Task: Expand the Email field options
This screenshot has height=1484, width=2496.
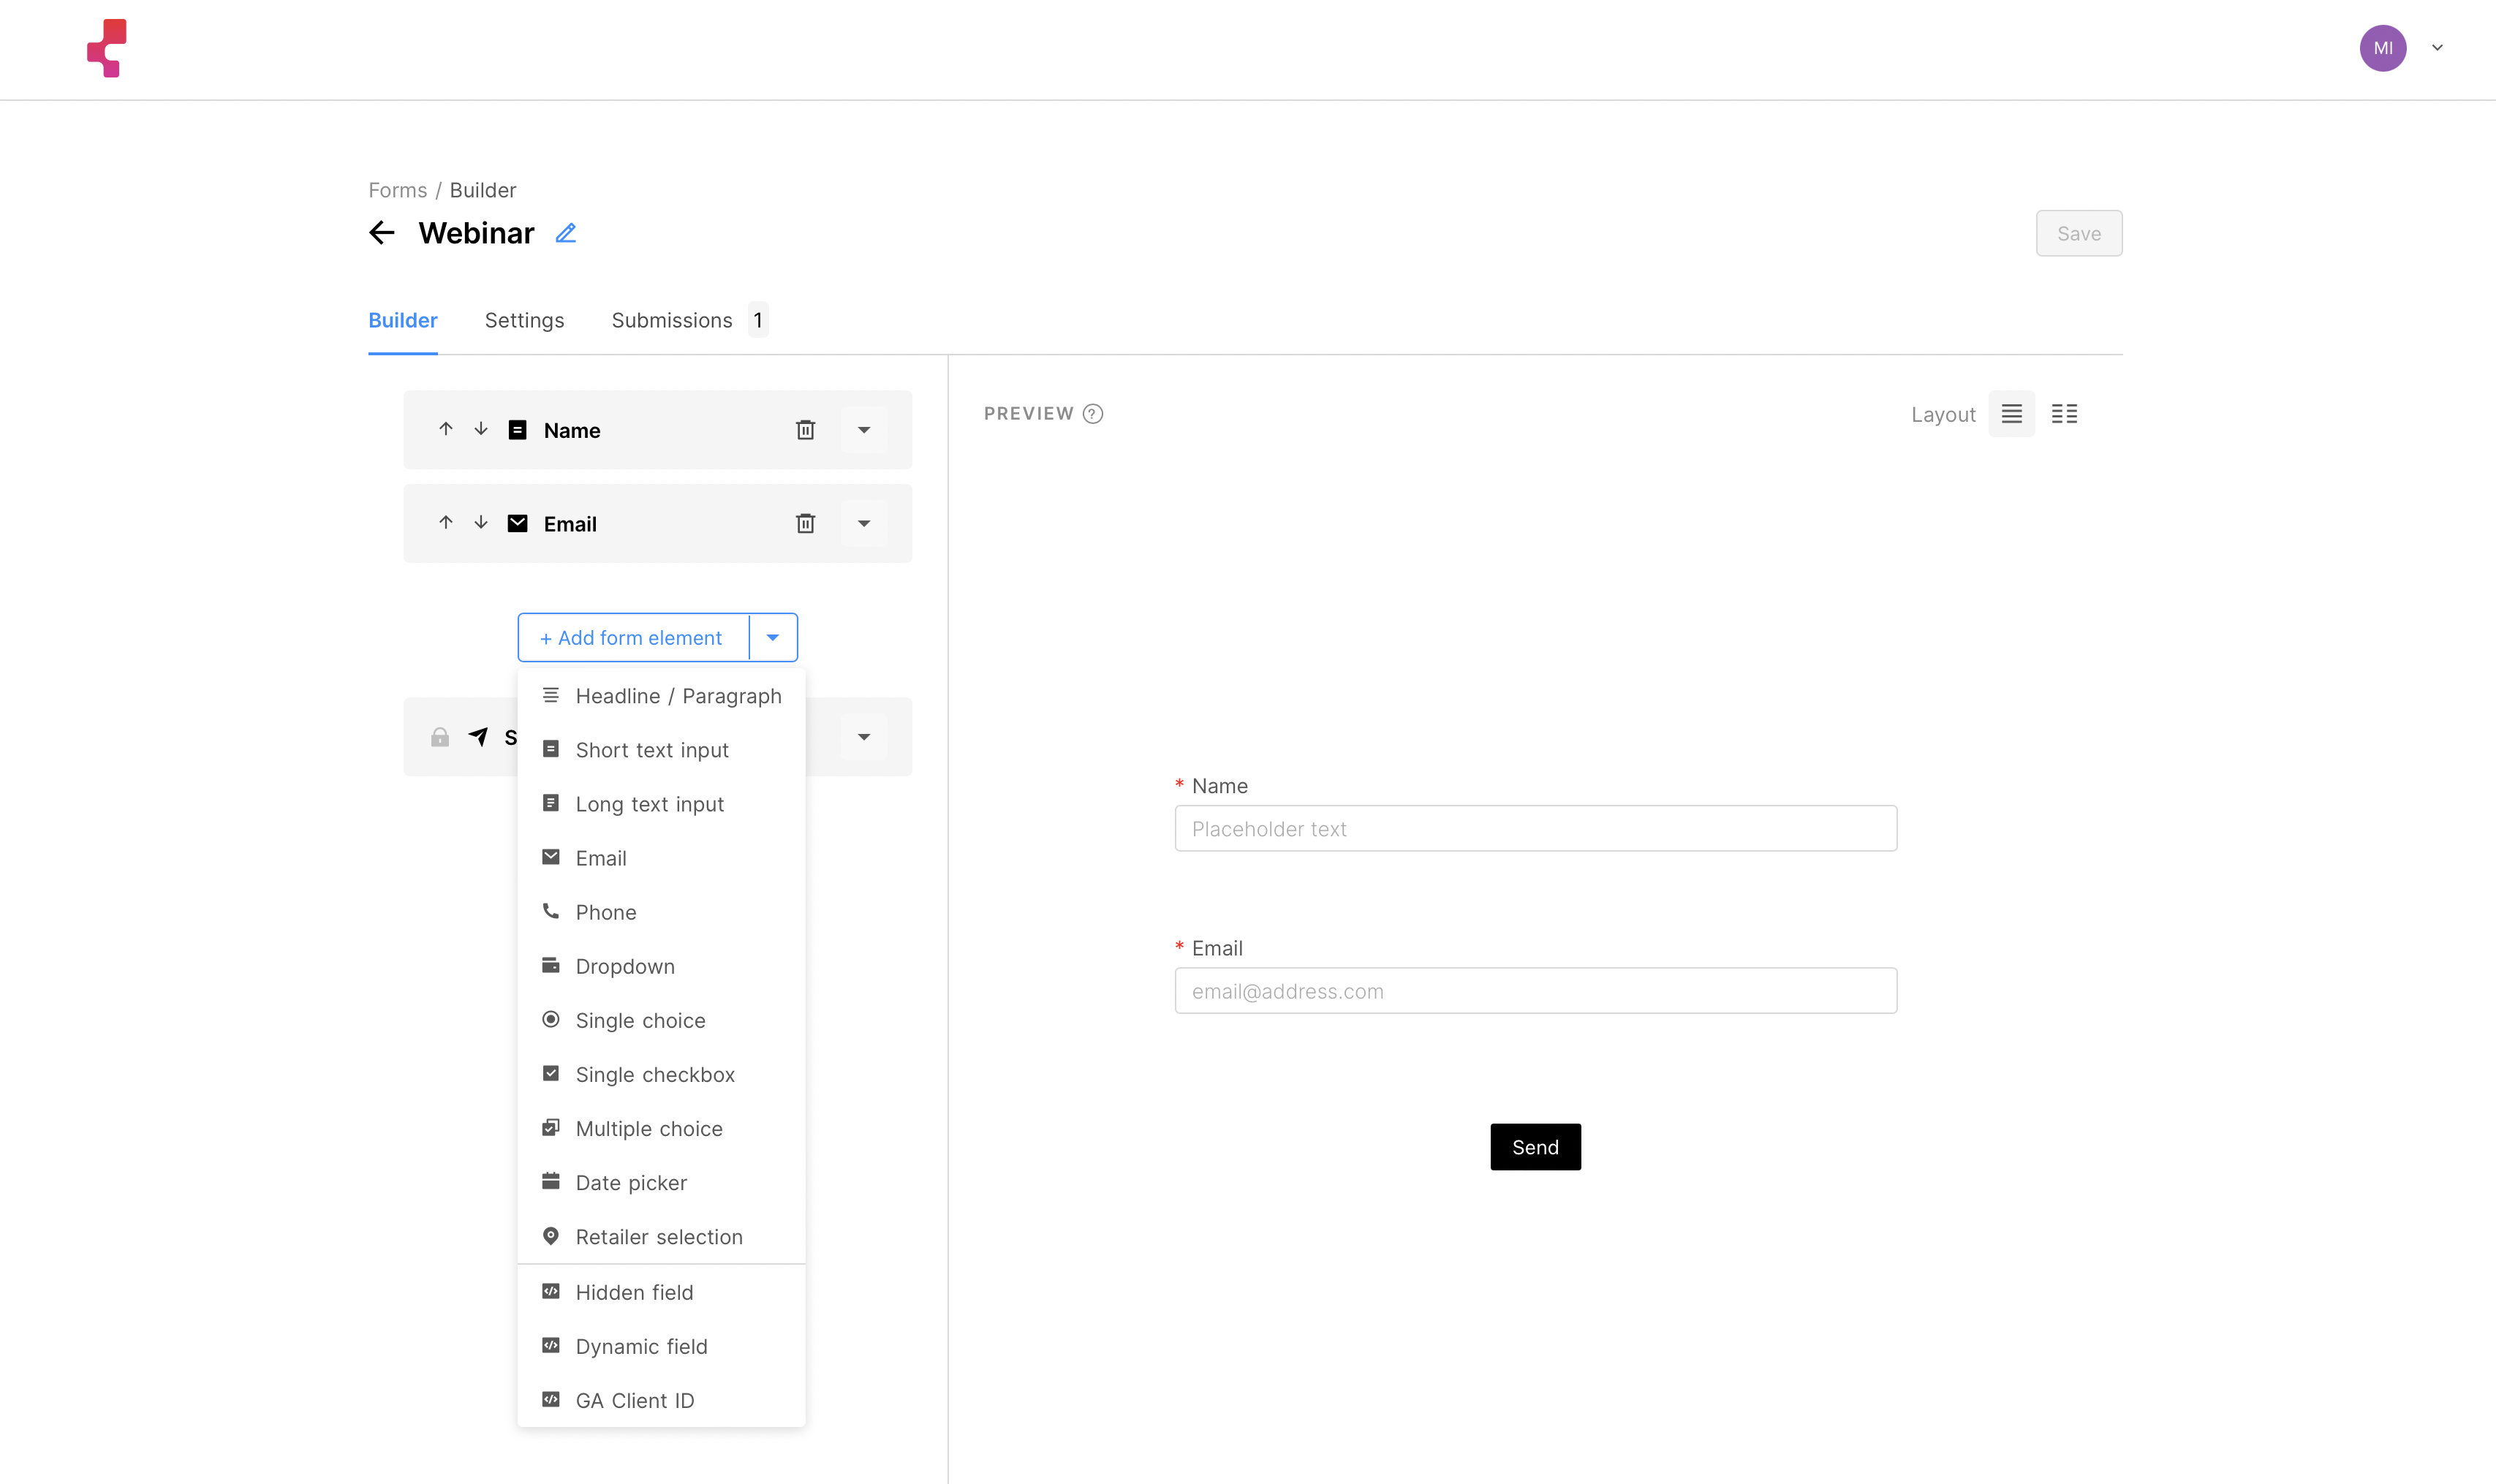Action: tap(864, 523)
